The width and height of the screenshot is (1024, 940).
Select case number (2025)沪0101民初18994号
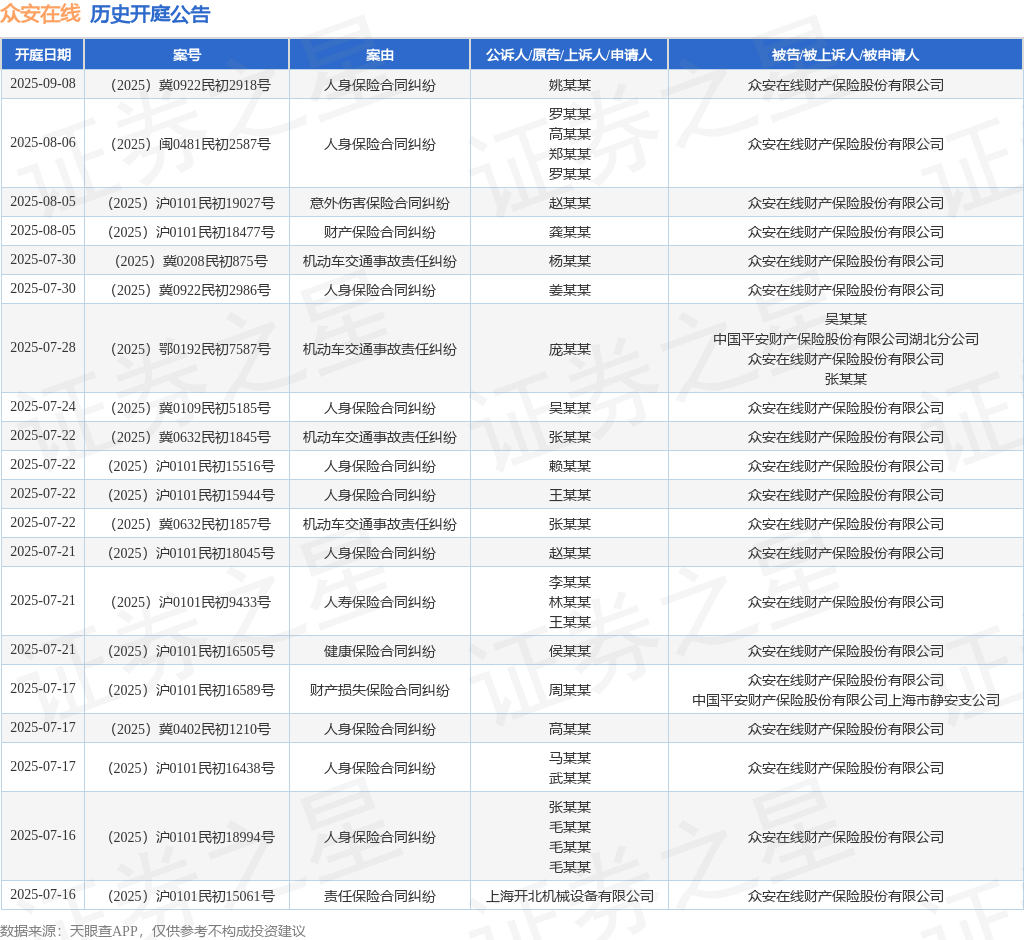click(191, 837)
